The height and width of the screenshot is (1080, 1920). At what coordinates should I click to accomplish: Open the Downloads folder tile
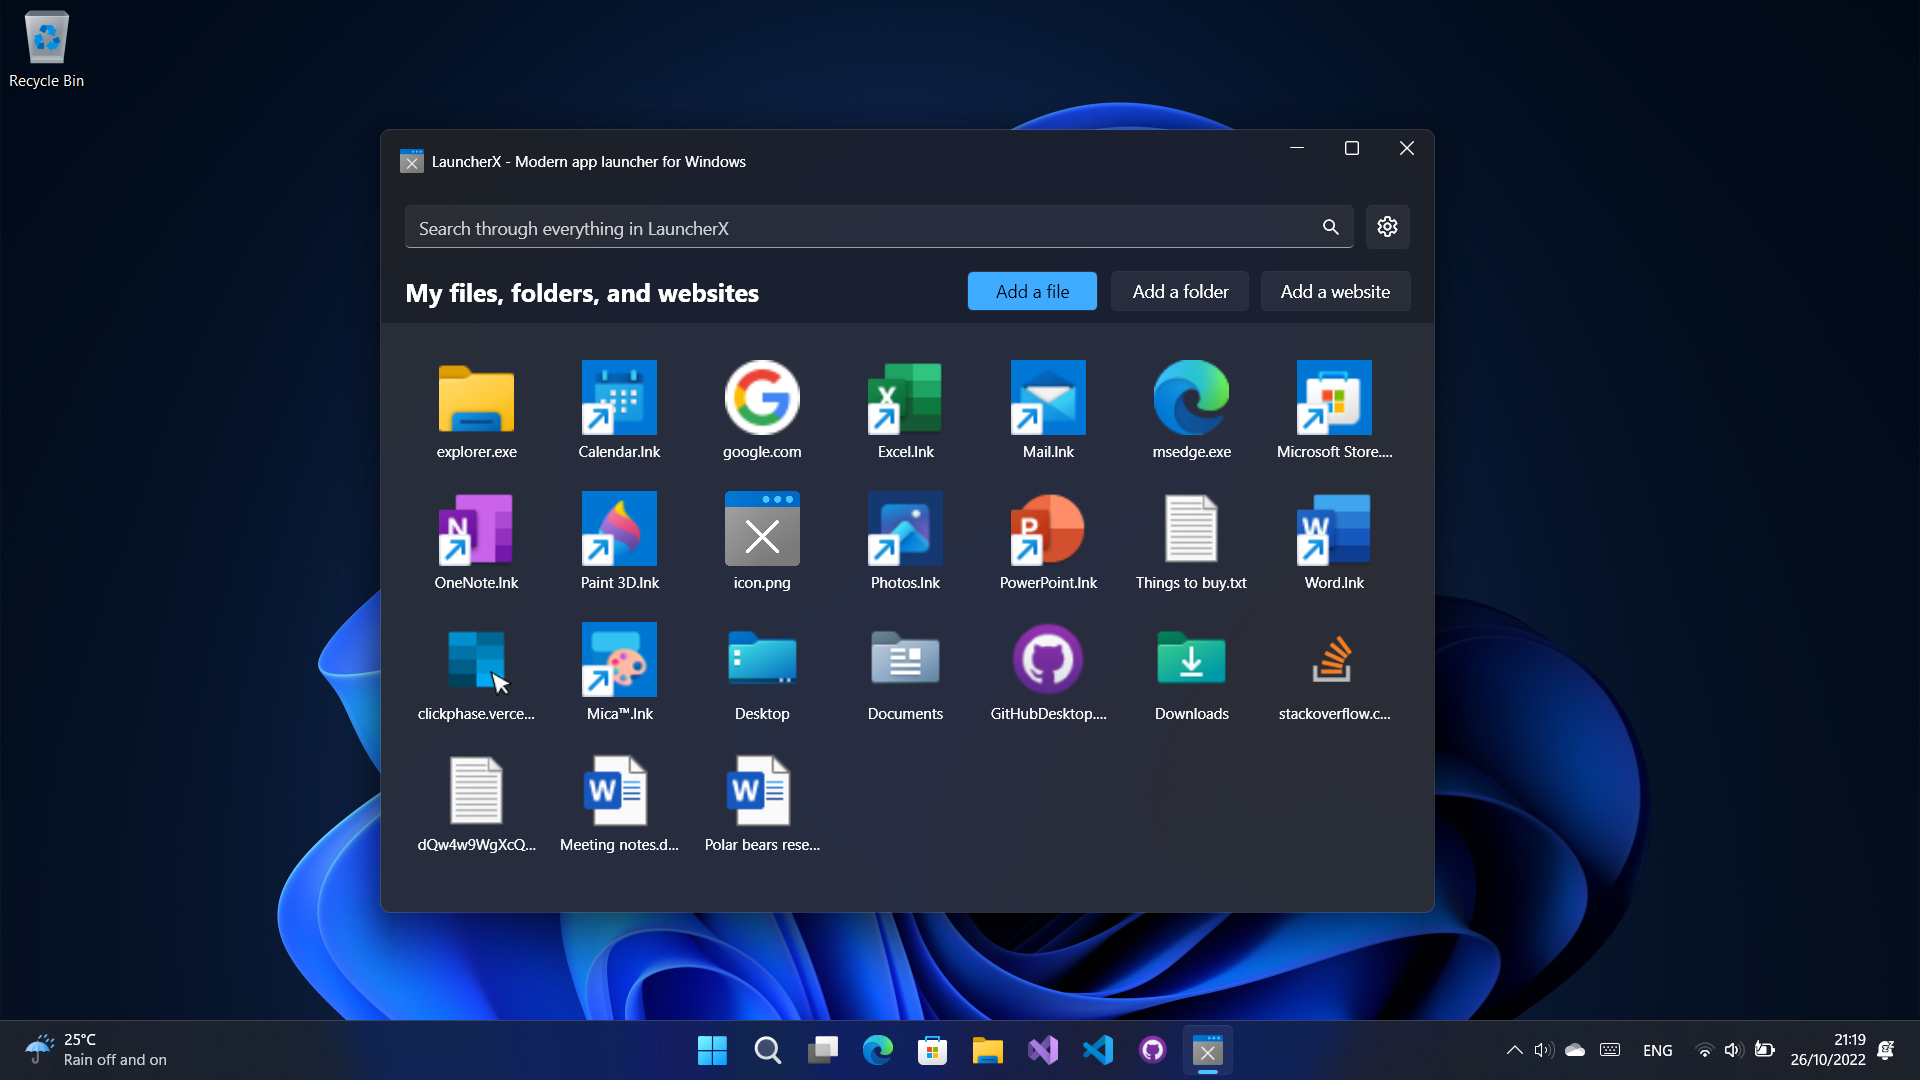pos(1191,673)
